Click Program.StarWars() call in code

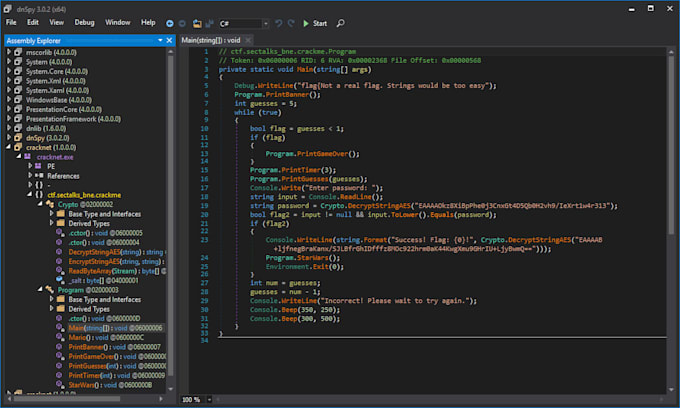303,258
